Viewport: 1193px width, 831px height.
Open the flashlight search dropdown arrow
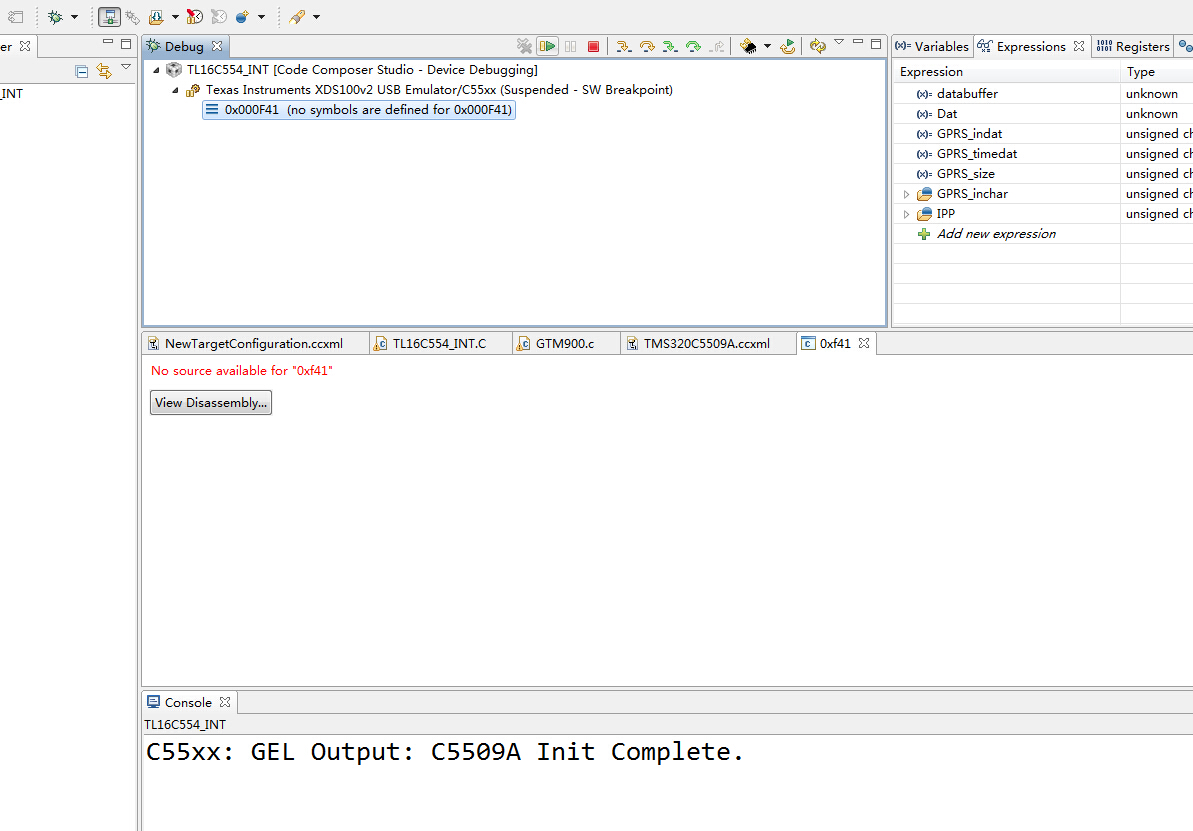317,17
